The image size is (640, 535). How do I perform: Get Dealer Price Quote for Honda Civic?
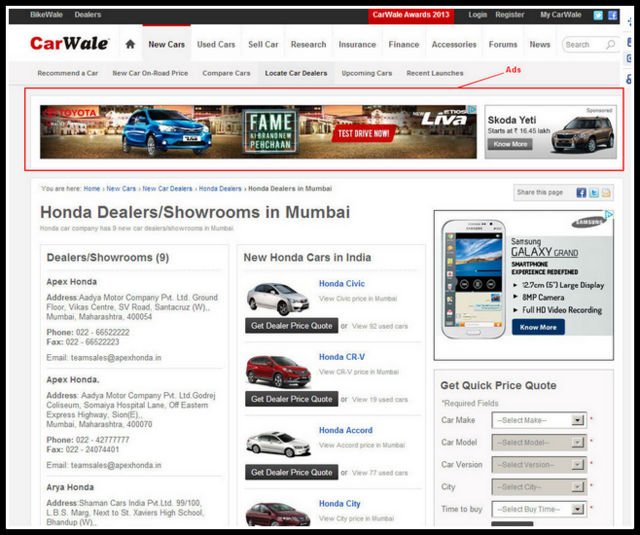pyautogui.click(x=291, y=326)
